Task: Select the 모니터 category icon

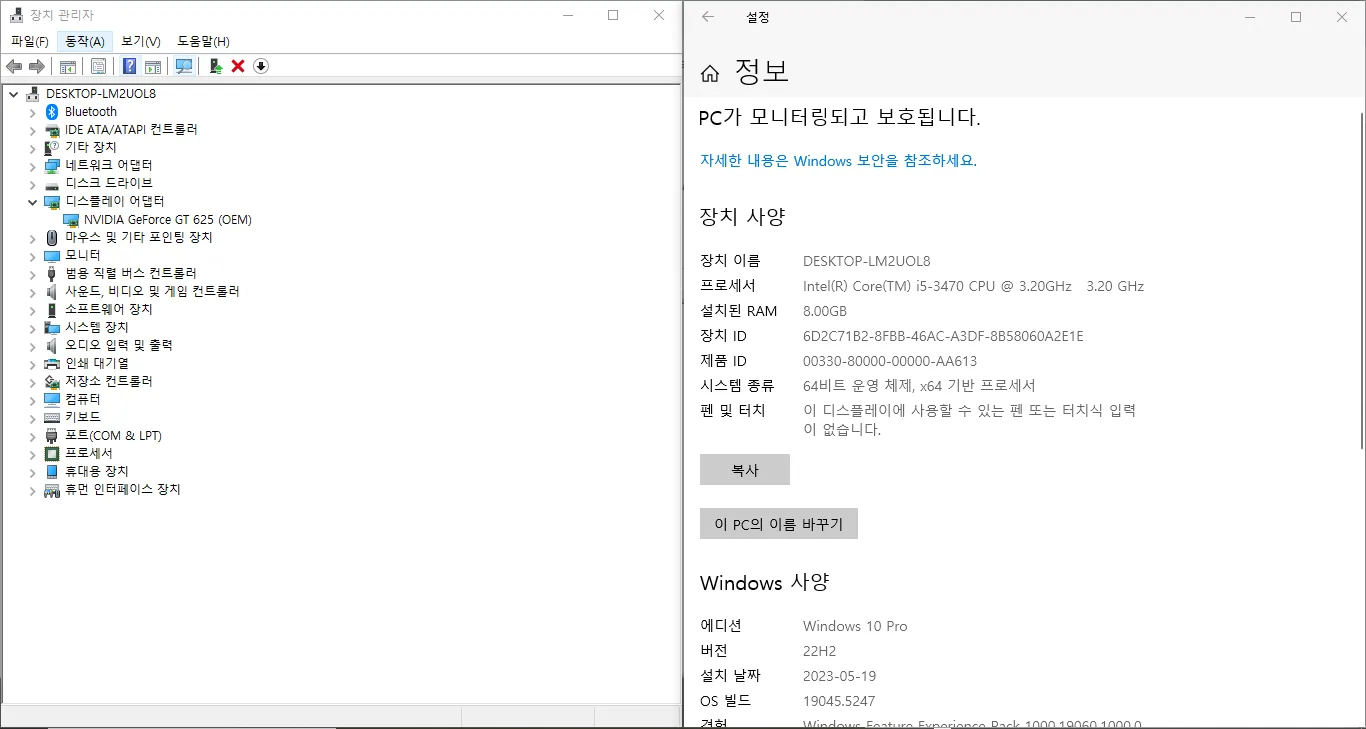Action: click(x=53, y=255)
